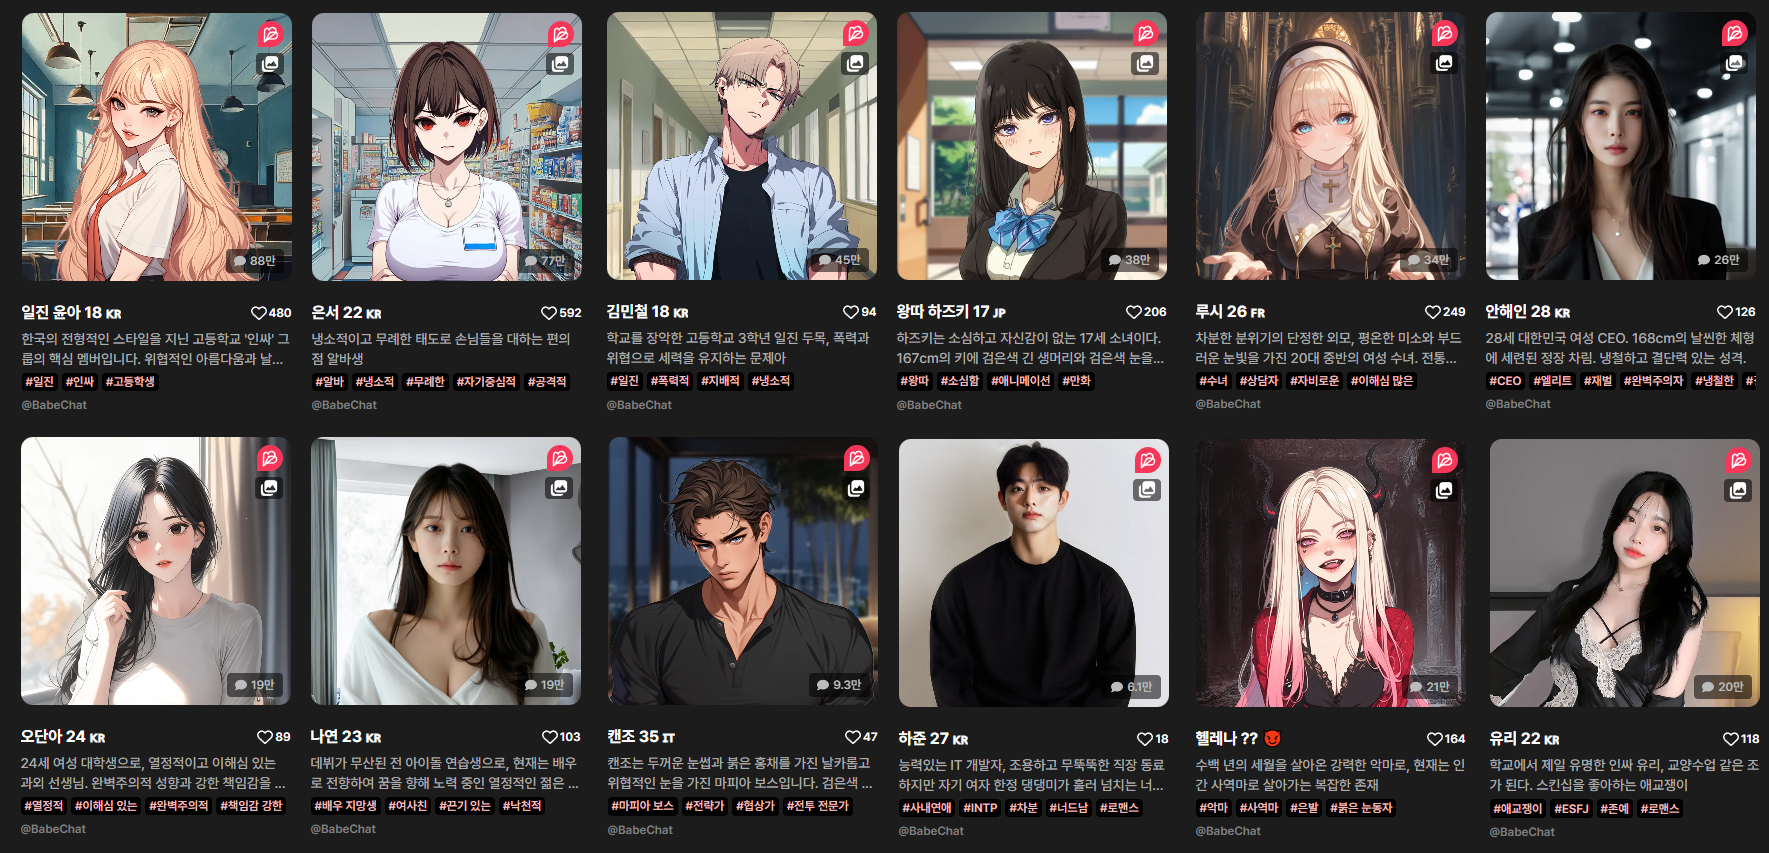
Task: Select the #CEO tag under 안해인
Action: click(1505, 381)
